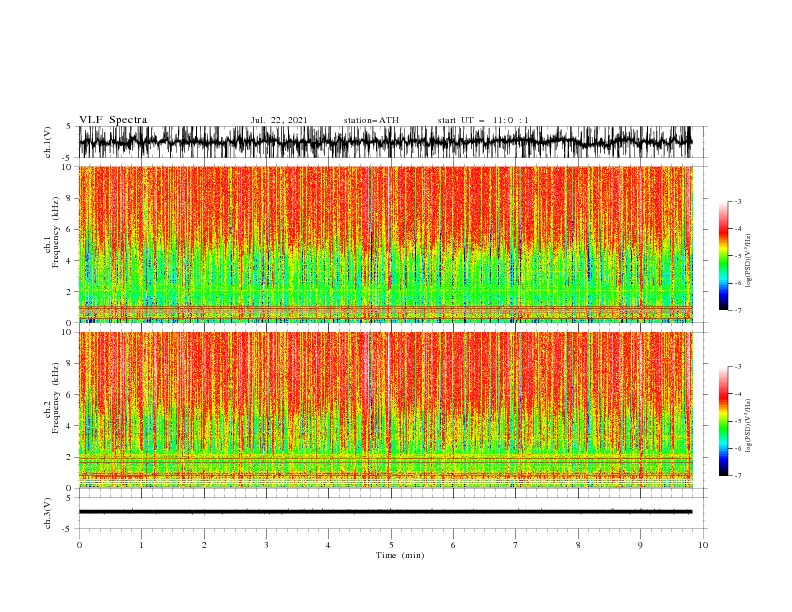Click the time axis tick label '7'
Screen dimensions: 792x612
point(516,545)
